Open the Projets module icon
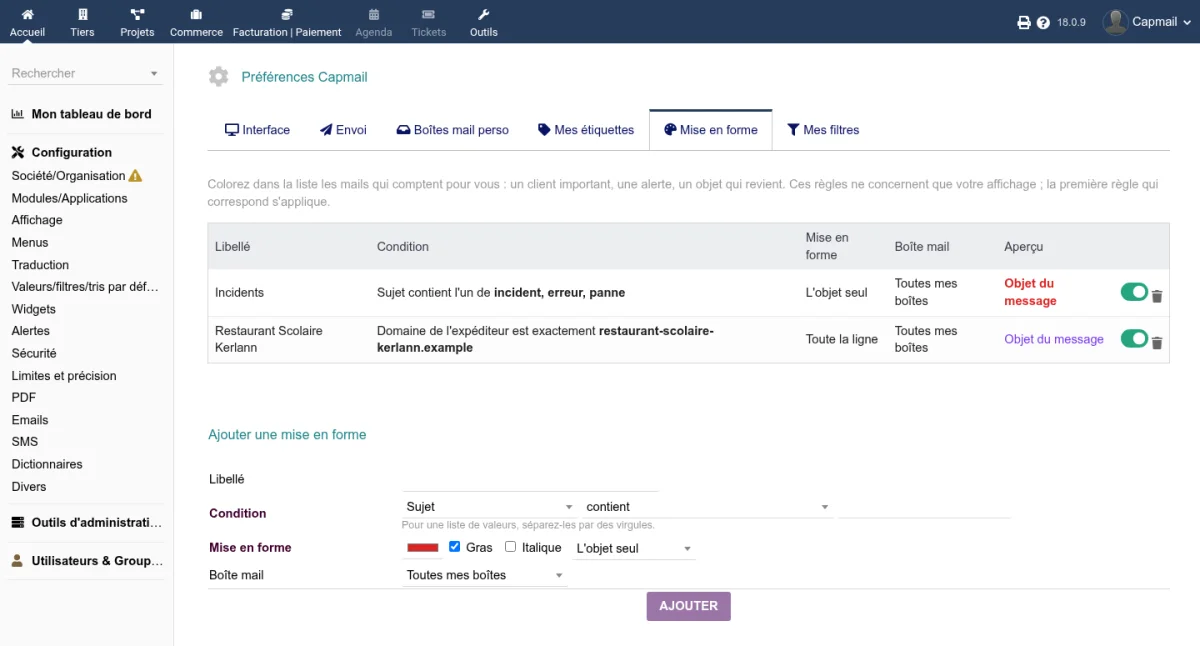Screen dimensions: 1200x646 pyautogui.click(x=137, y=15)
